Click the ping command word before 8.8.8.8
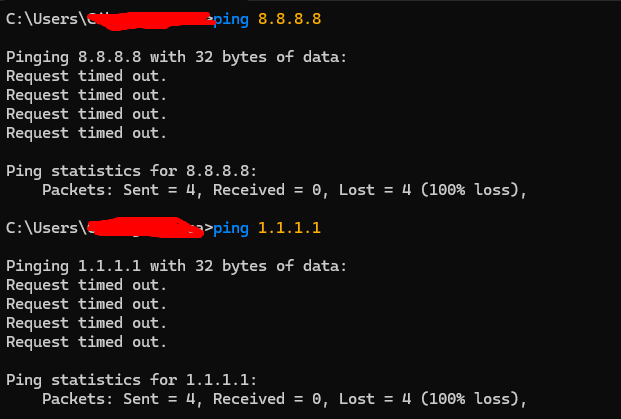This screenshot has height=419, width=621. coord(232,19)
